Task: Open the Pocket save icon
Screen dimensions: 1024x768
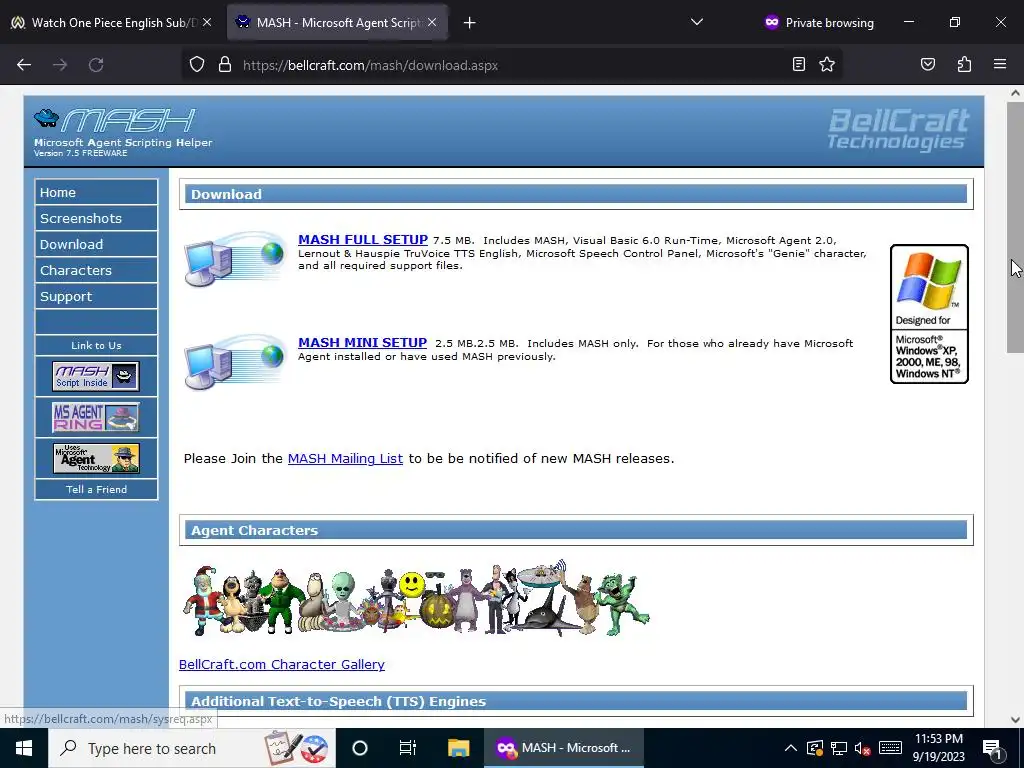Action: point(927,65)
